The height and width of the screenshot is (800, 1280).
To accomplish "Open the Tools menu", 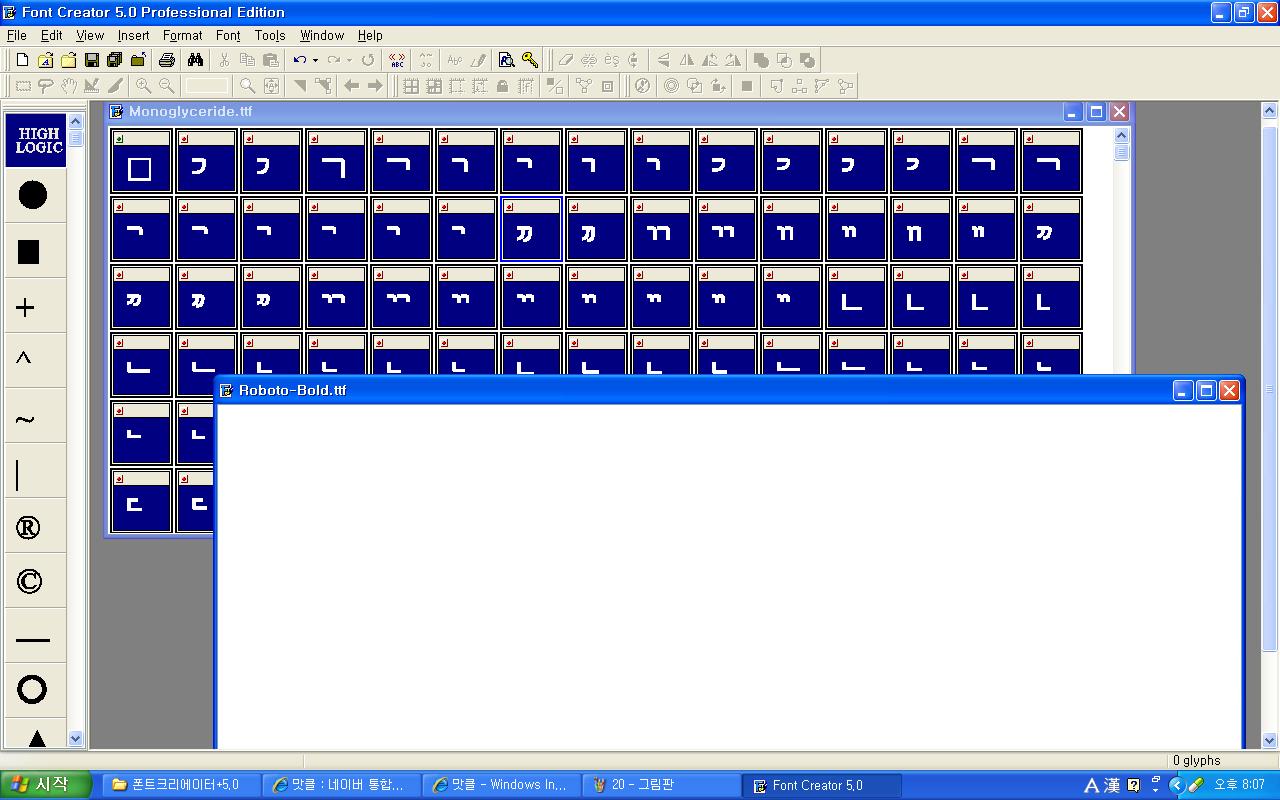I will tap(270, 35).
